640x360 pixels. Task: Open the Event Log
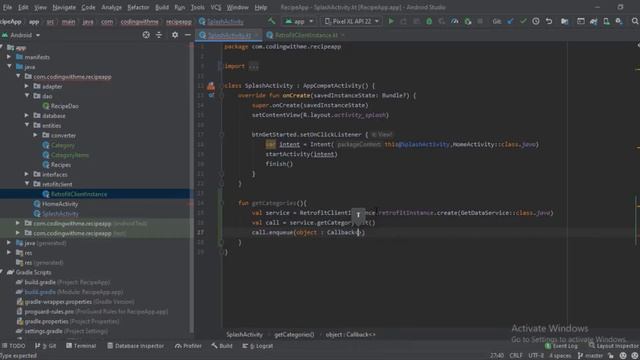pyautogui.click(x=561, y=346)
